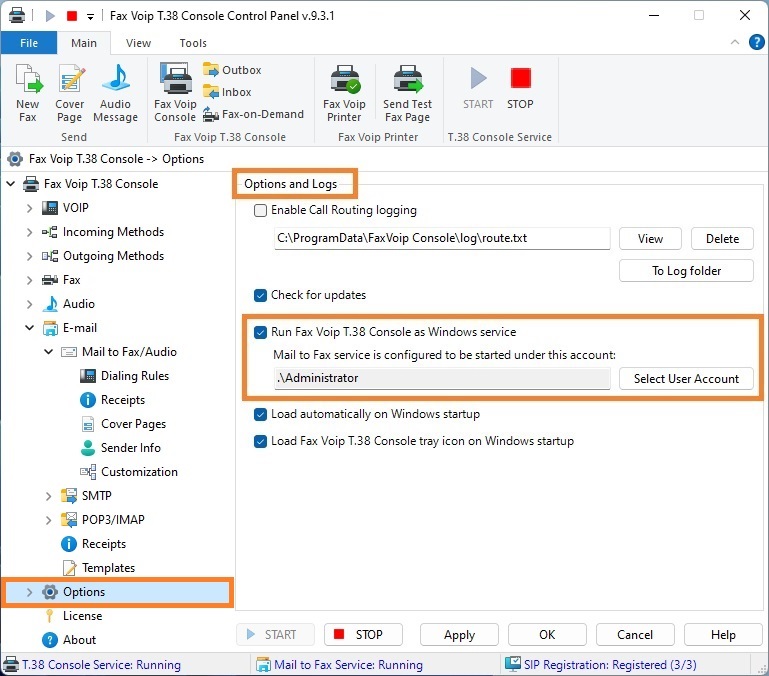Click the New Fax ribbon icon
The image size is (769, 676).
point(28,93)
